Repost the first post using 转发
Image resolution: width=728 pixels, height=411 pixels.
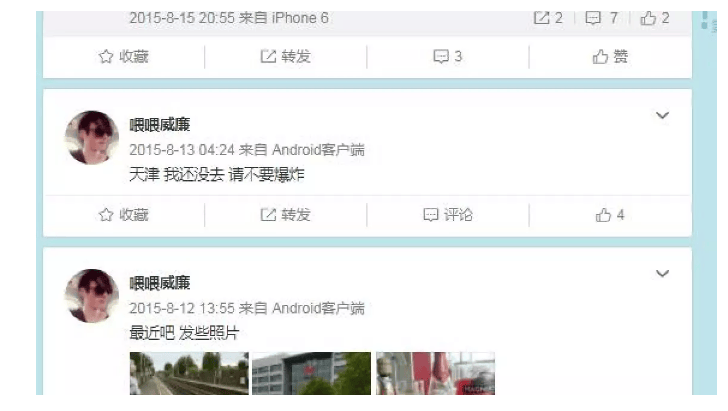tap(285, 57)
